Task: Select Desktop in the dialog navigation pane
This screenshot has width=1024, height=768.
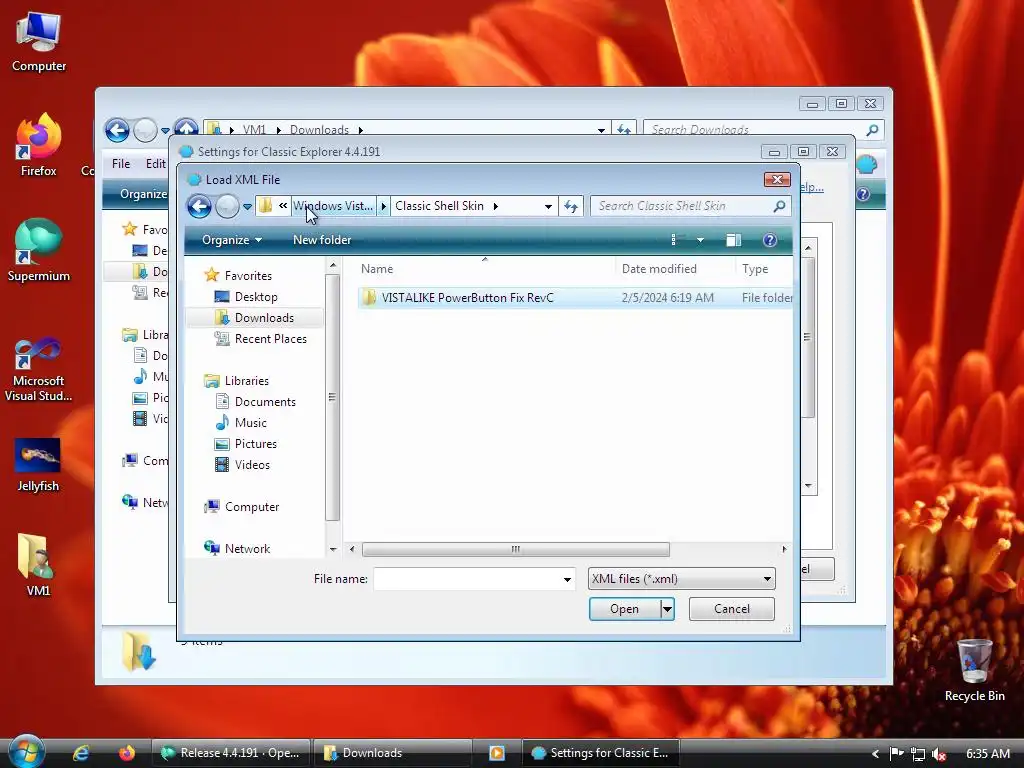Action: 255,296
